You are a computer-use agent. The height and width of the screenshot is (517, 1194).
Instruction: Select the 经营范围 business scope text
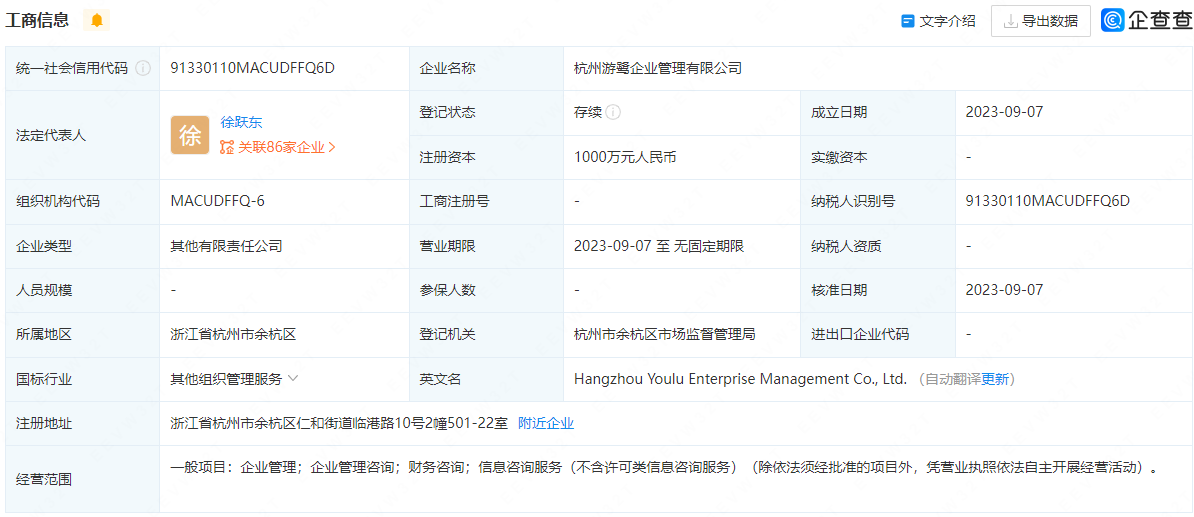click(x=664, y=468)
